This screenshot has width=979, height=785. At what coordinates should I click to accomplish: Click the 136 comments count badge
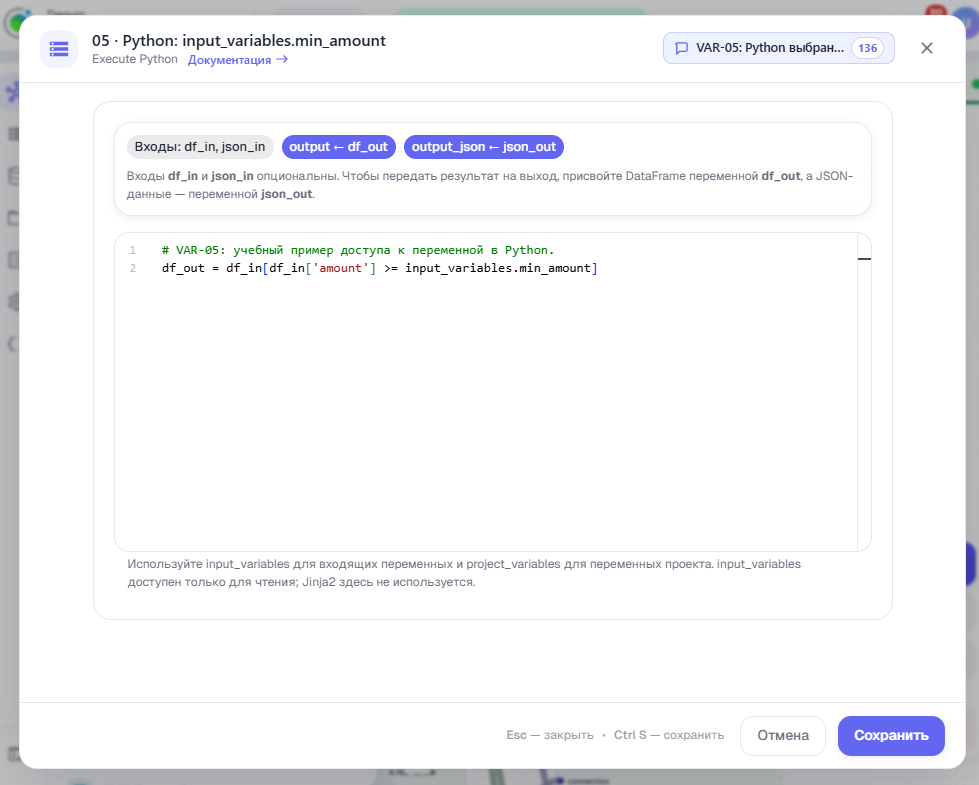tap(867, 48)
